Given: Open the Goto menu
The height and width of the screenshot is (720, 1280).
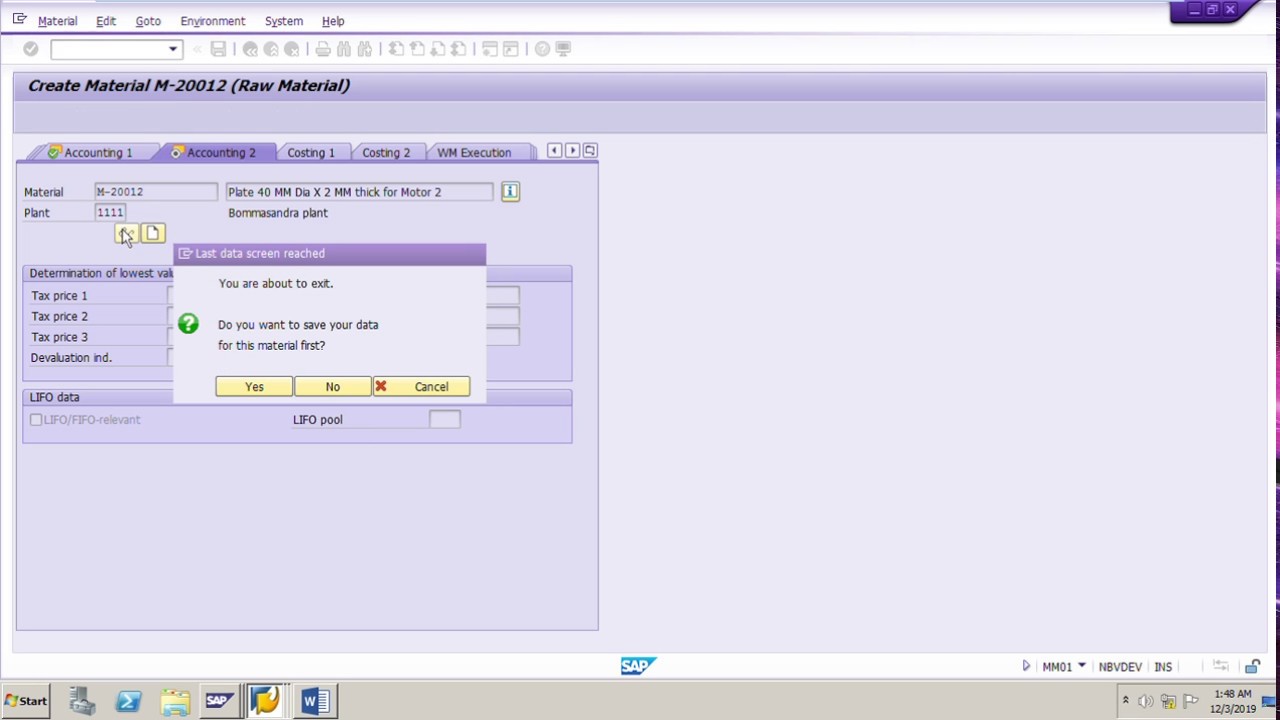Looking at the screenshot, I should coord(148,21).
